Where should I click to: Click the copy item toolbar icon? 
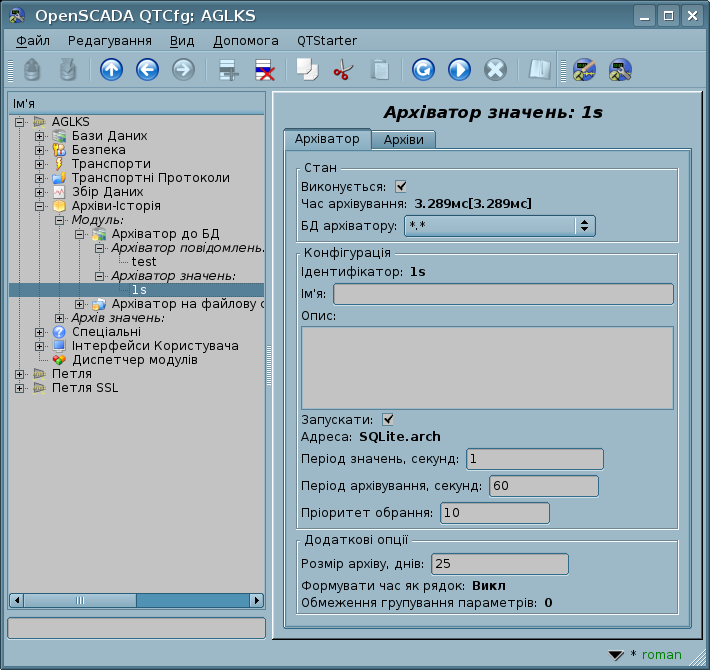[306, 70]
